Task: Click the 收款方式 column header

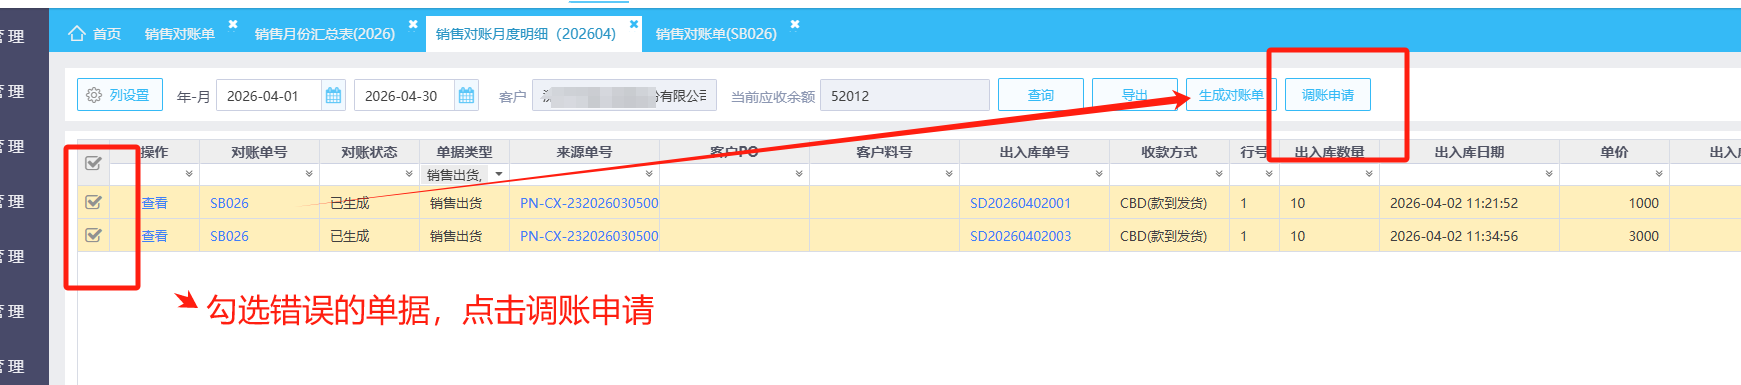Action: pyautogui.click(x=1169, y=152)
